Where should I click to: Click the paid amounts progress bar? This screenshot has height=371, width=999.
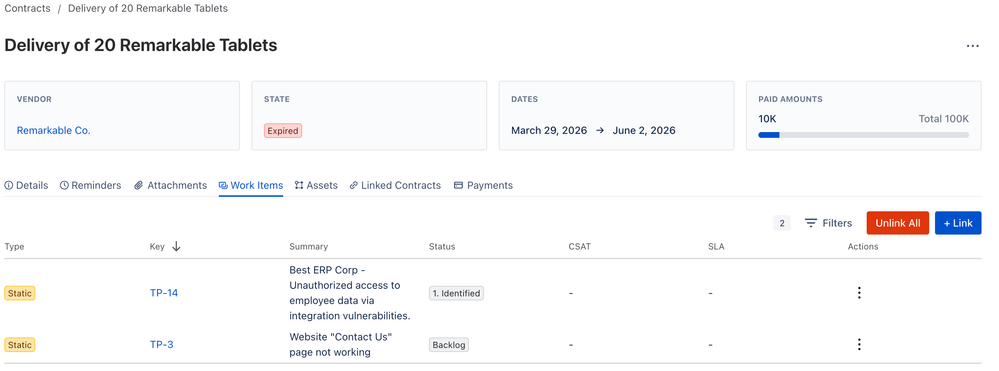(863, 135)
